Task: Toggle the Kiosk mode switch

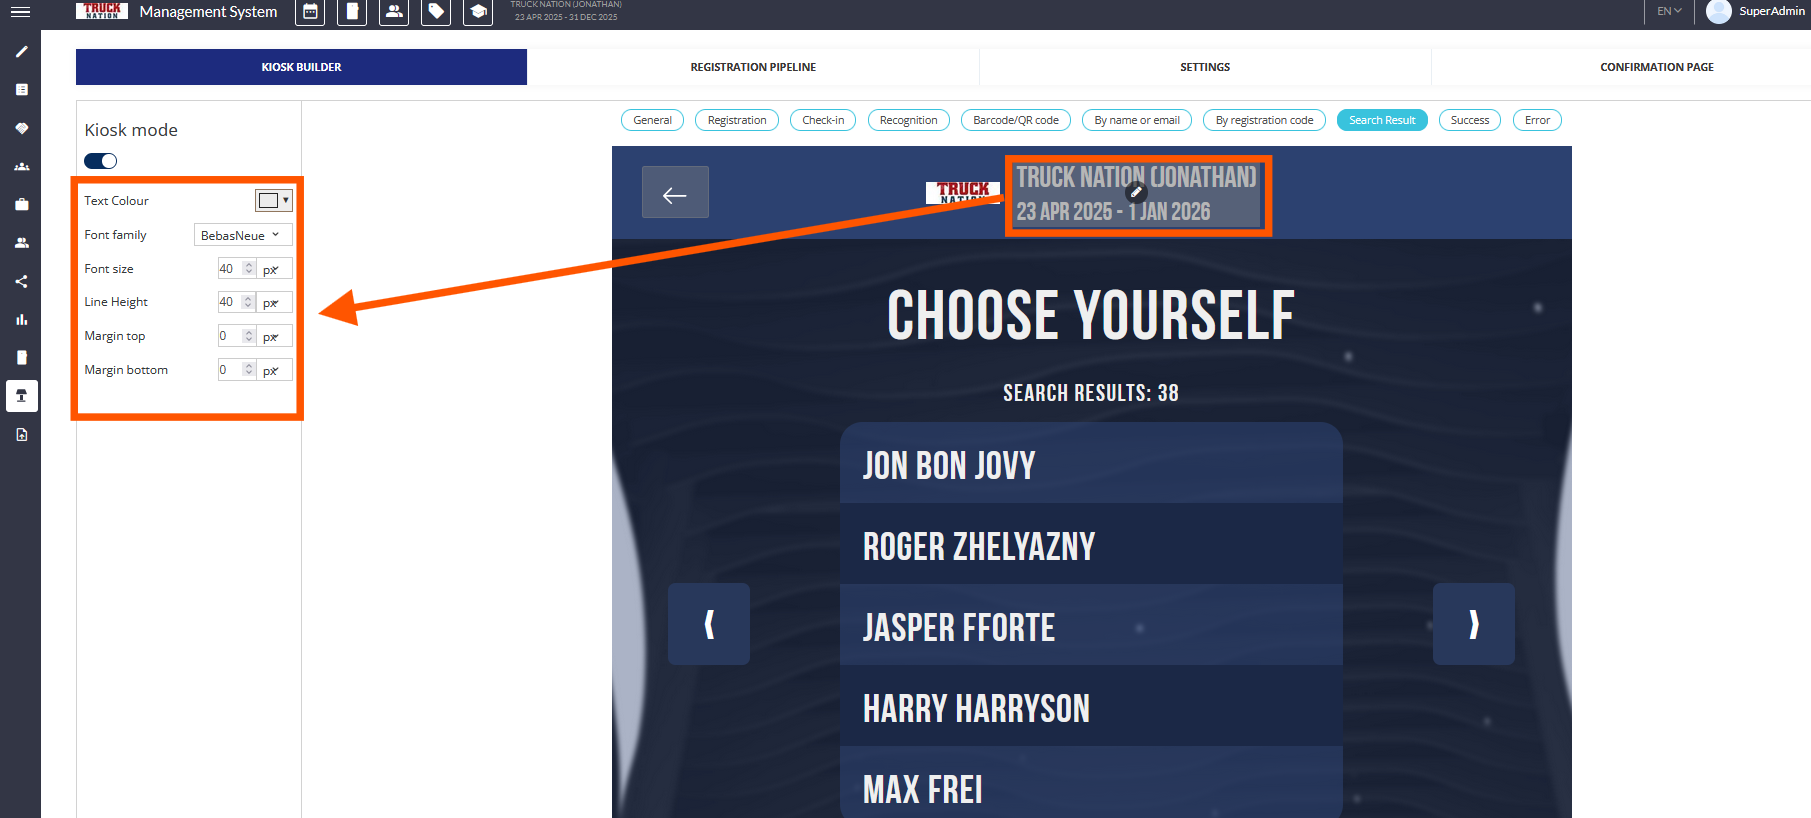Action: pyautogui.click(x=101, y=161)
